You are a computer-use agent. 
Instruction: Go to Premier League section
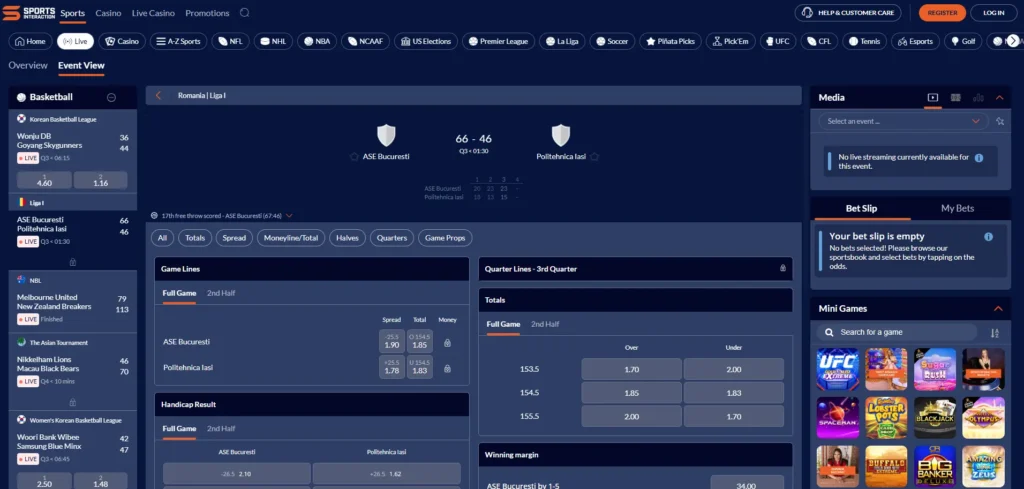(x=498, y=41)
